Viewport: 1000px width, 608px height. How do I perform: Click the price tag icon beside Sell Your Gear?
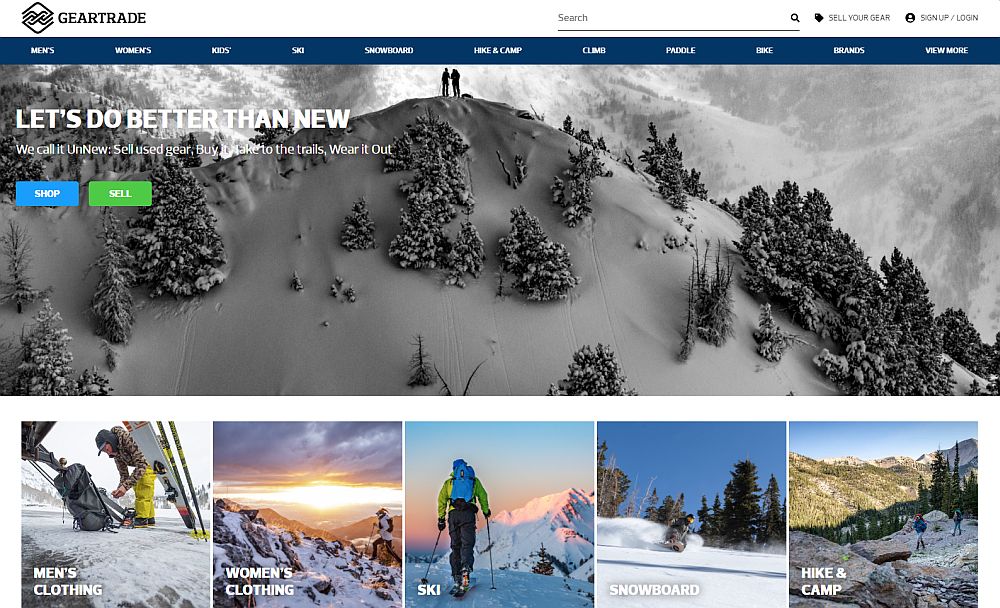point(819,18)
